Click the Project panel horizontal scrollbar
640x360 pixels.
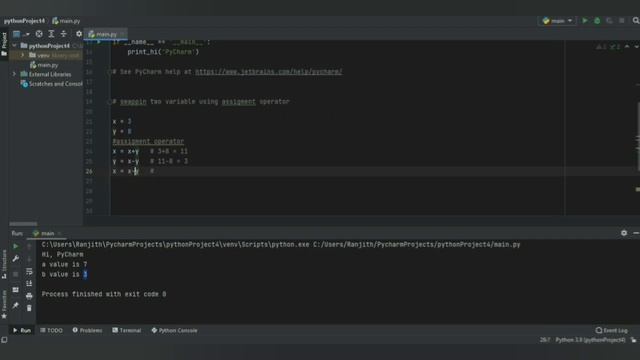23,224
